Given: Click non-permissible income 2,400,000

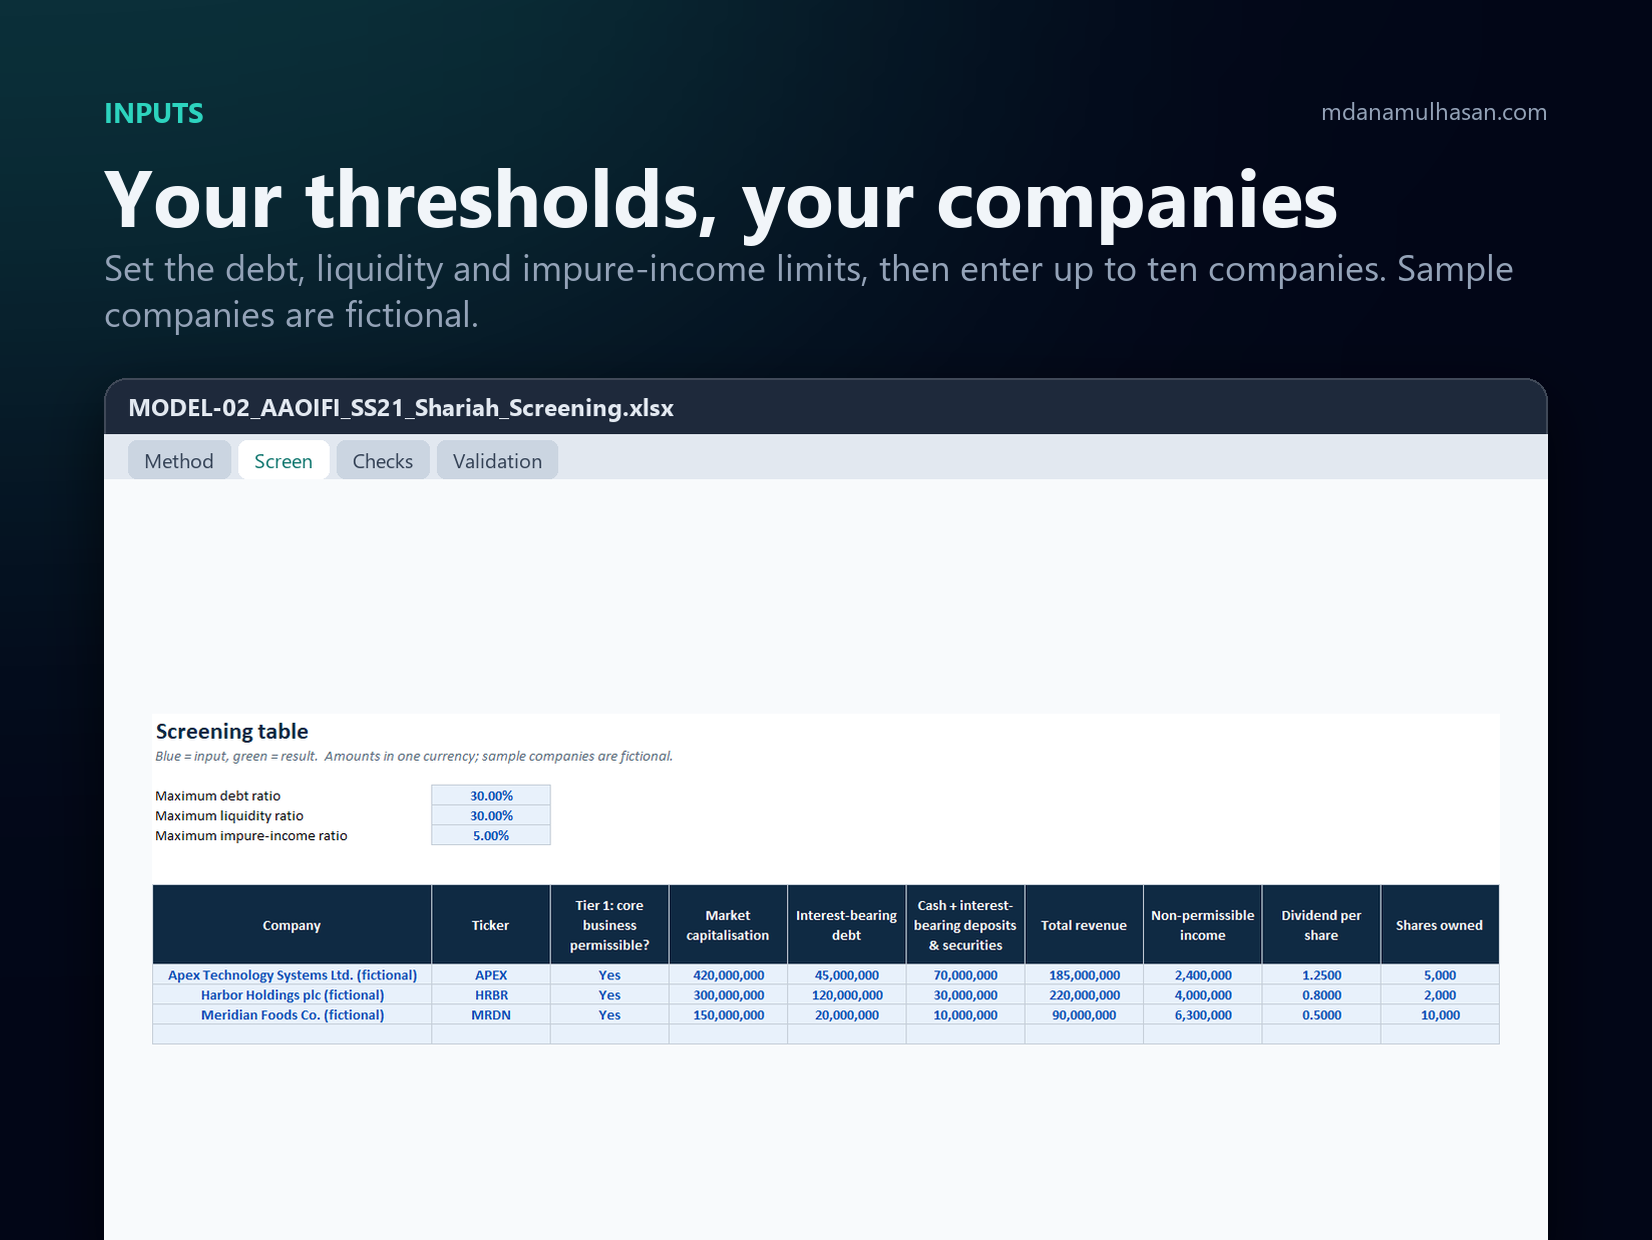Looking at the screenshot, I should pyautogui.click(x=1203, y=975).
